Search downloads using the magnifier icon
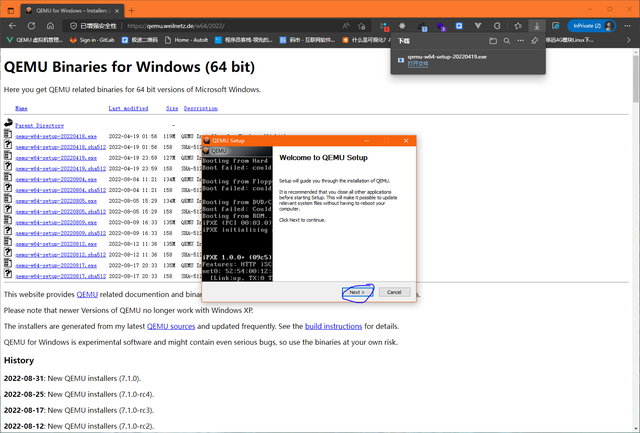 pos(507,41)
